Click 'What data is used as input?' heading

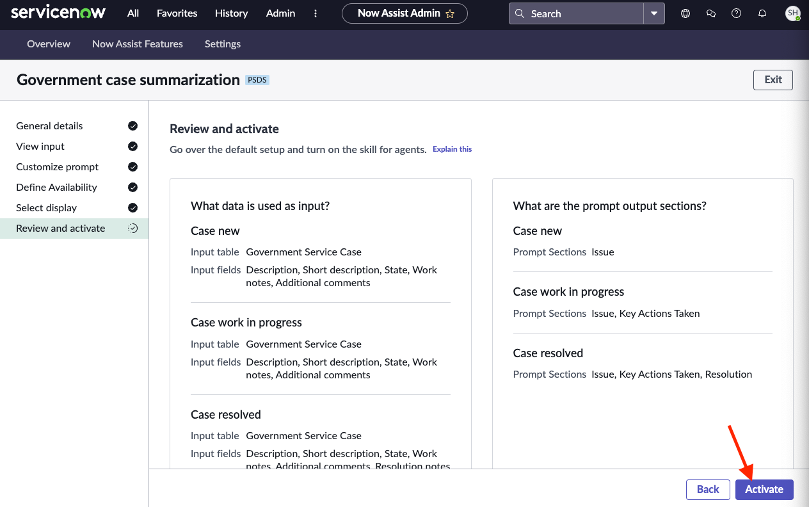click(x=260, y=206)
